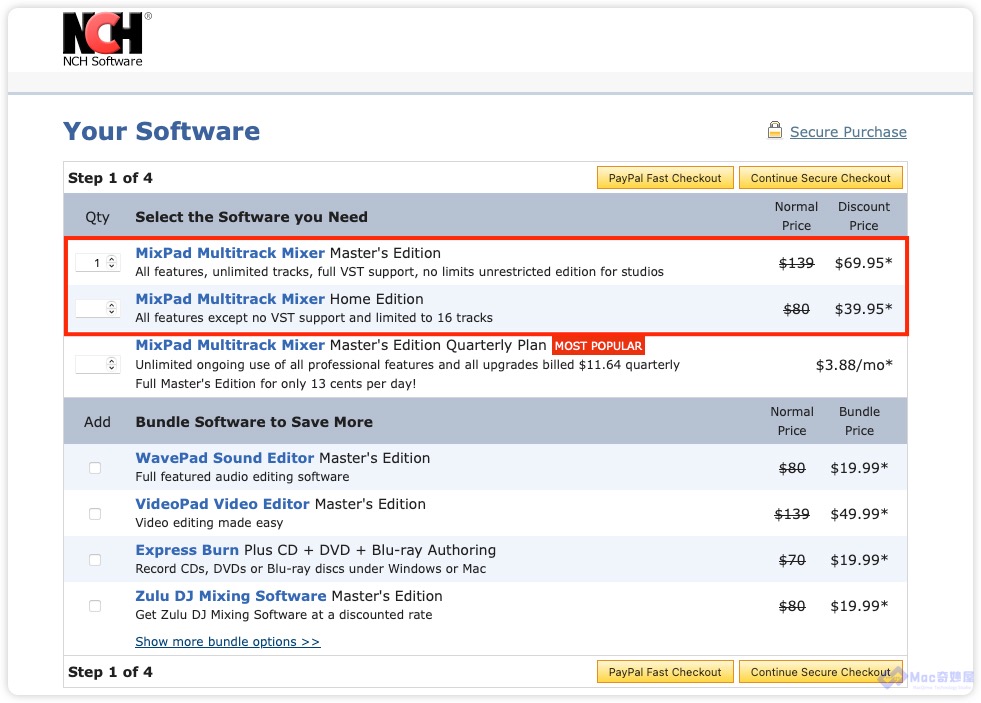Click "Get Zulu DJ Mixing Software at a discounted rate"
The image size is (981, 703).
(x=283, y=615)
